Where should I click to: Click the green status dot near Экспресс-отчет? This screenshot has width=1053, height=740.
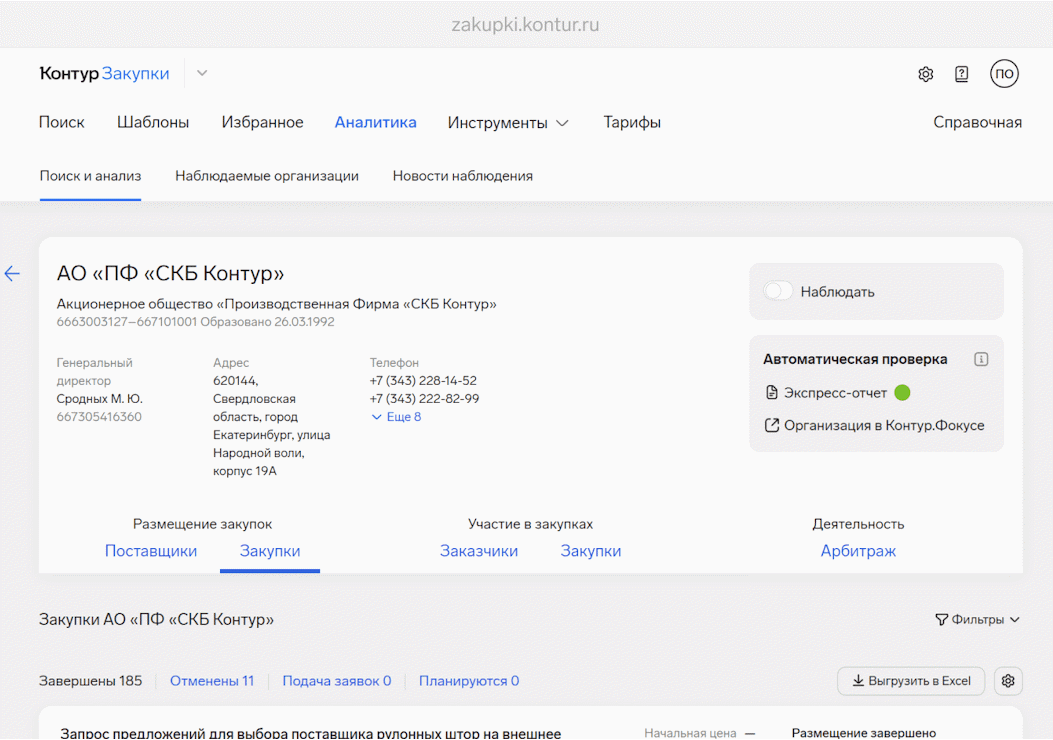(x=903, y=393)
